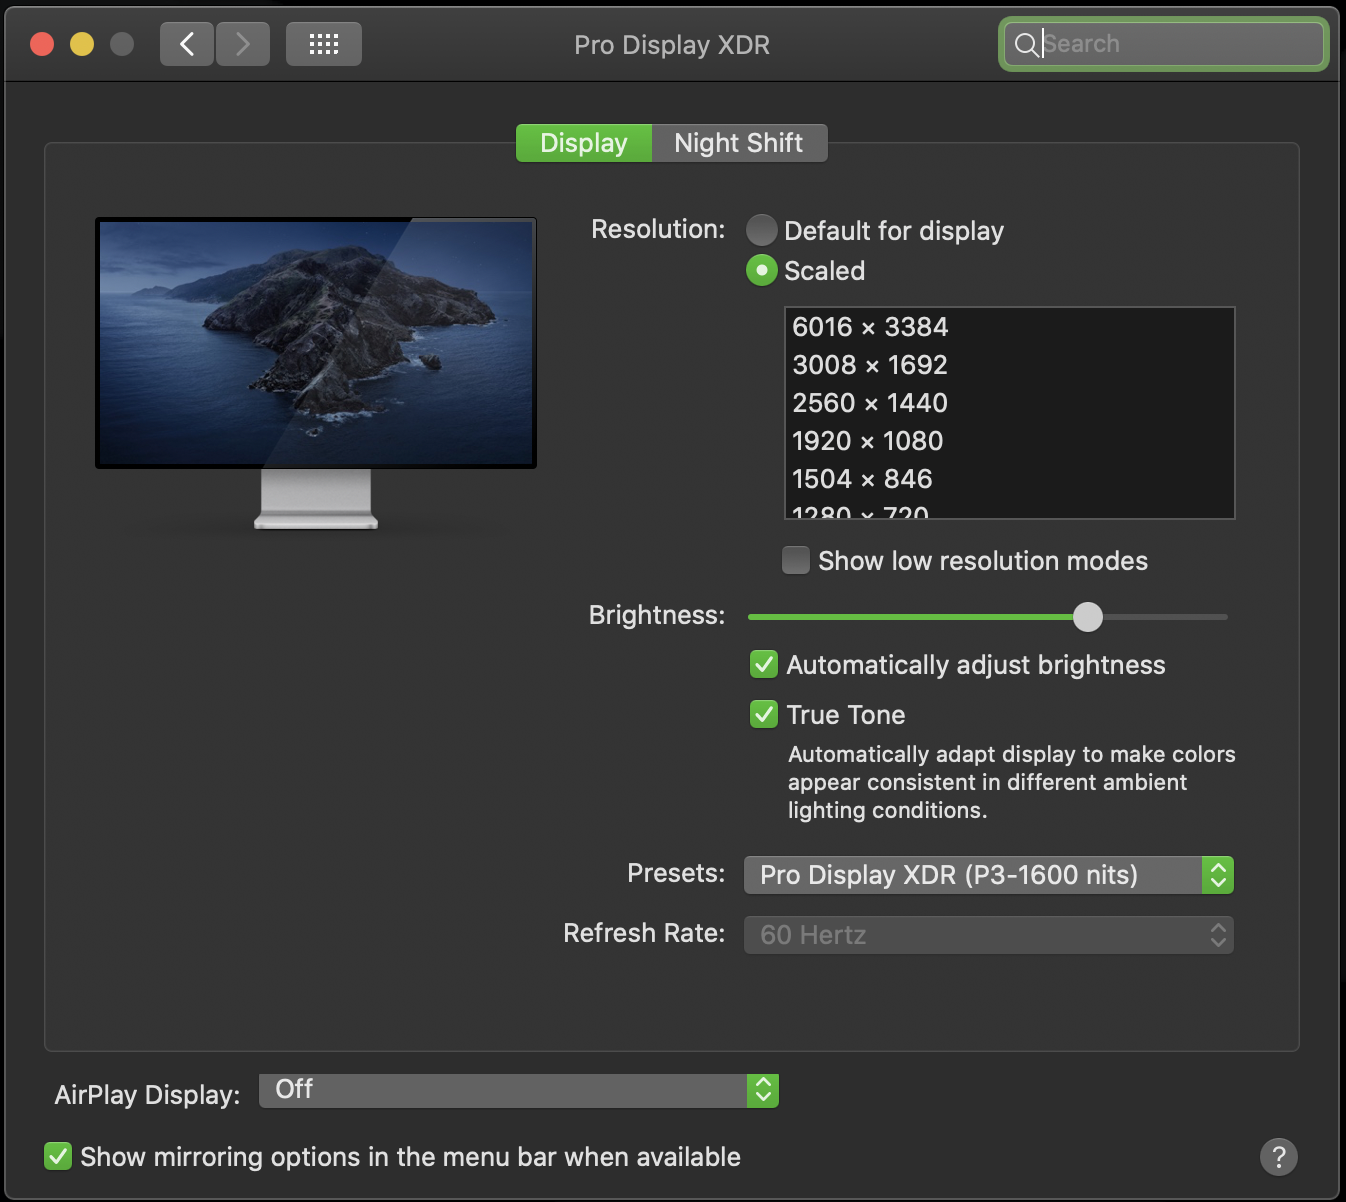Select Default for display resolution
The width and height of the screenshot is (1346, 1202).
tap(762, 230)
